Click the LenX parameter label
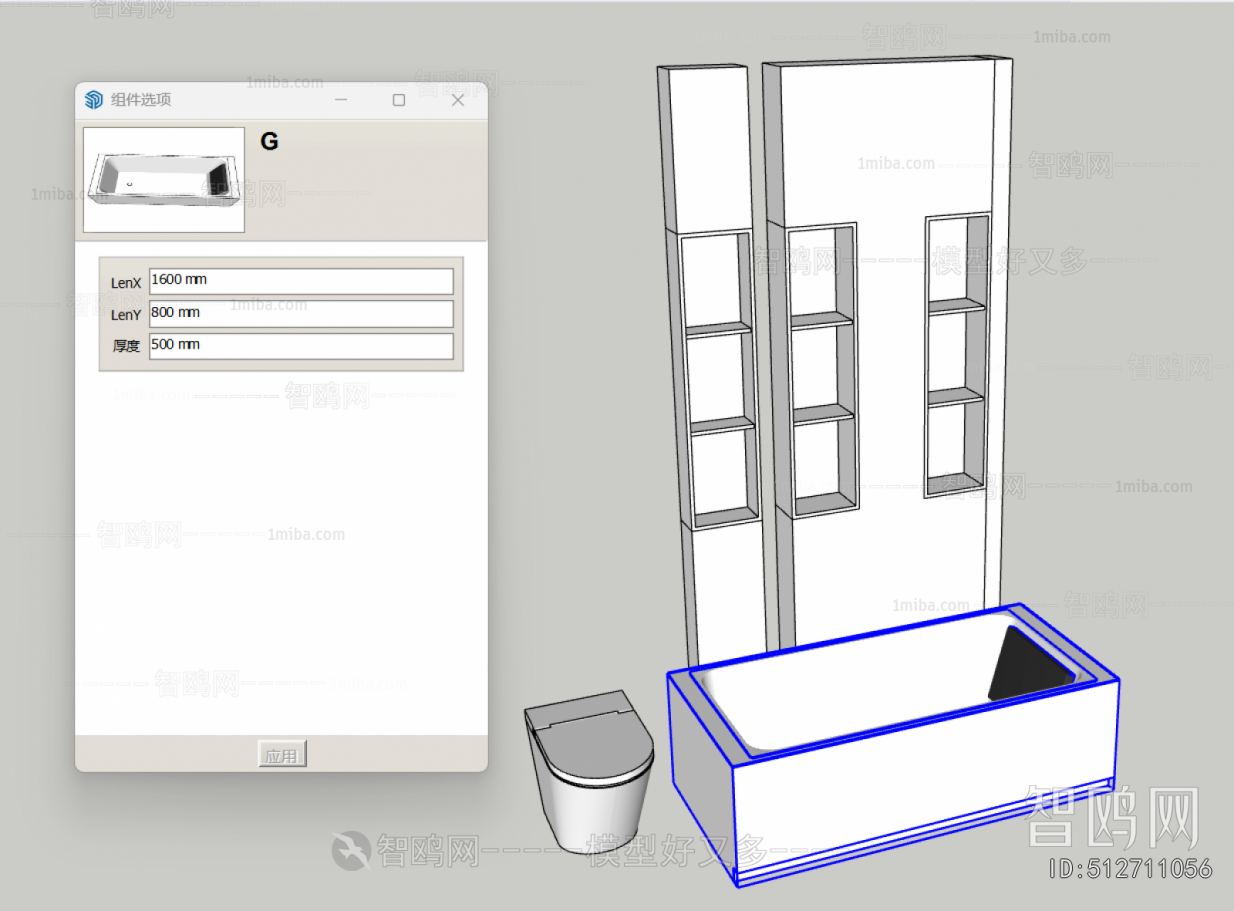 (x=124, y=282)
